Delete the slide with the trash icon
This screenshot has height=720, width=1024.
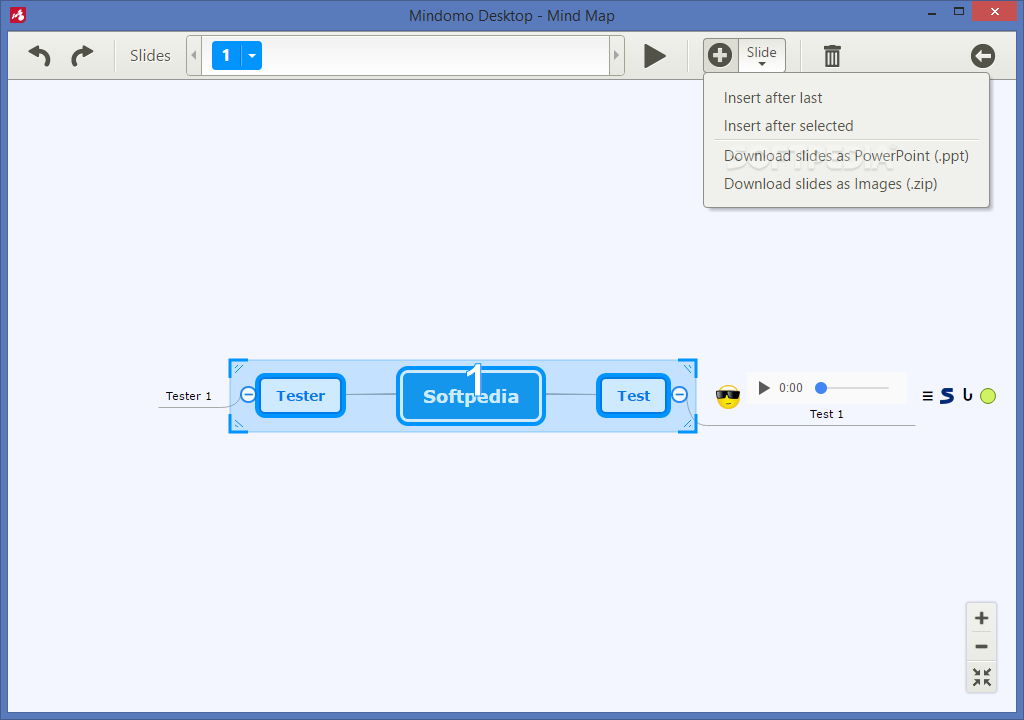(831, 56)
